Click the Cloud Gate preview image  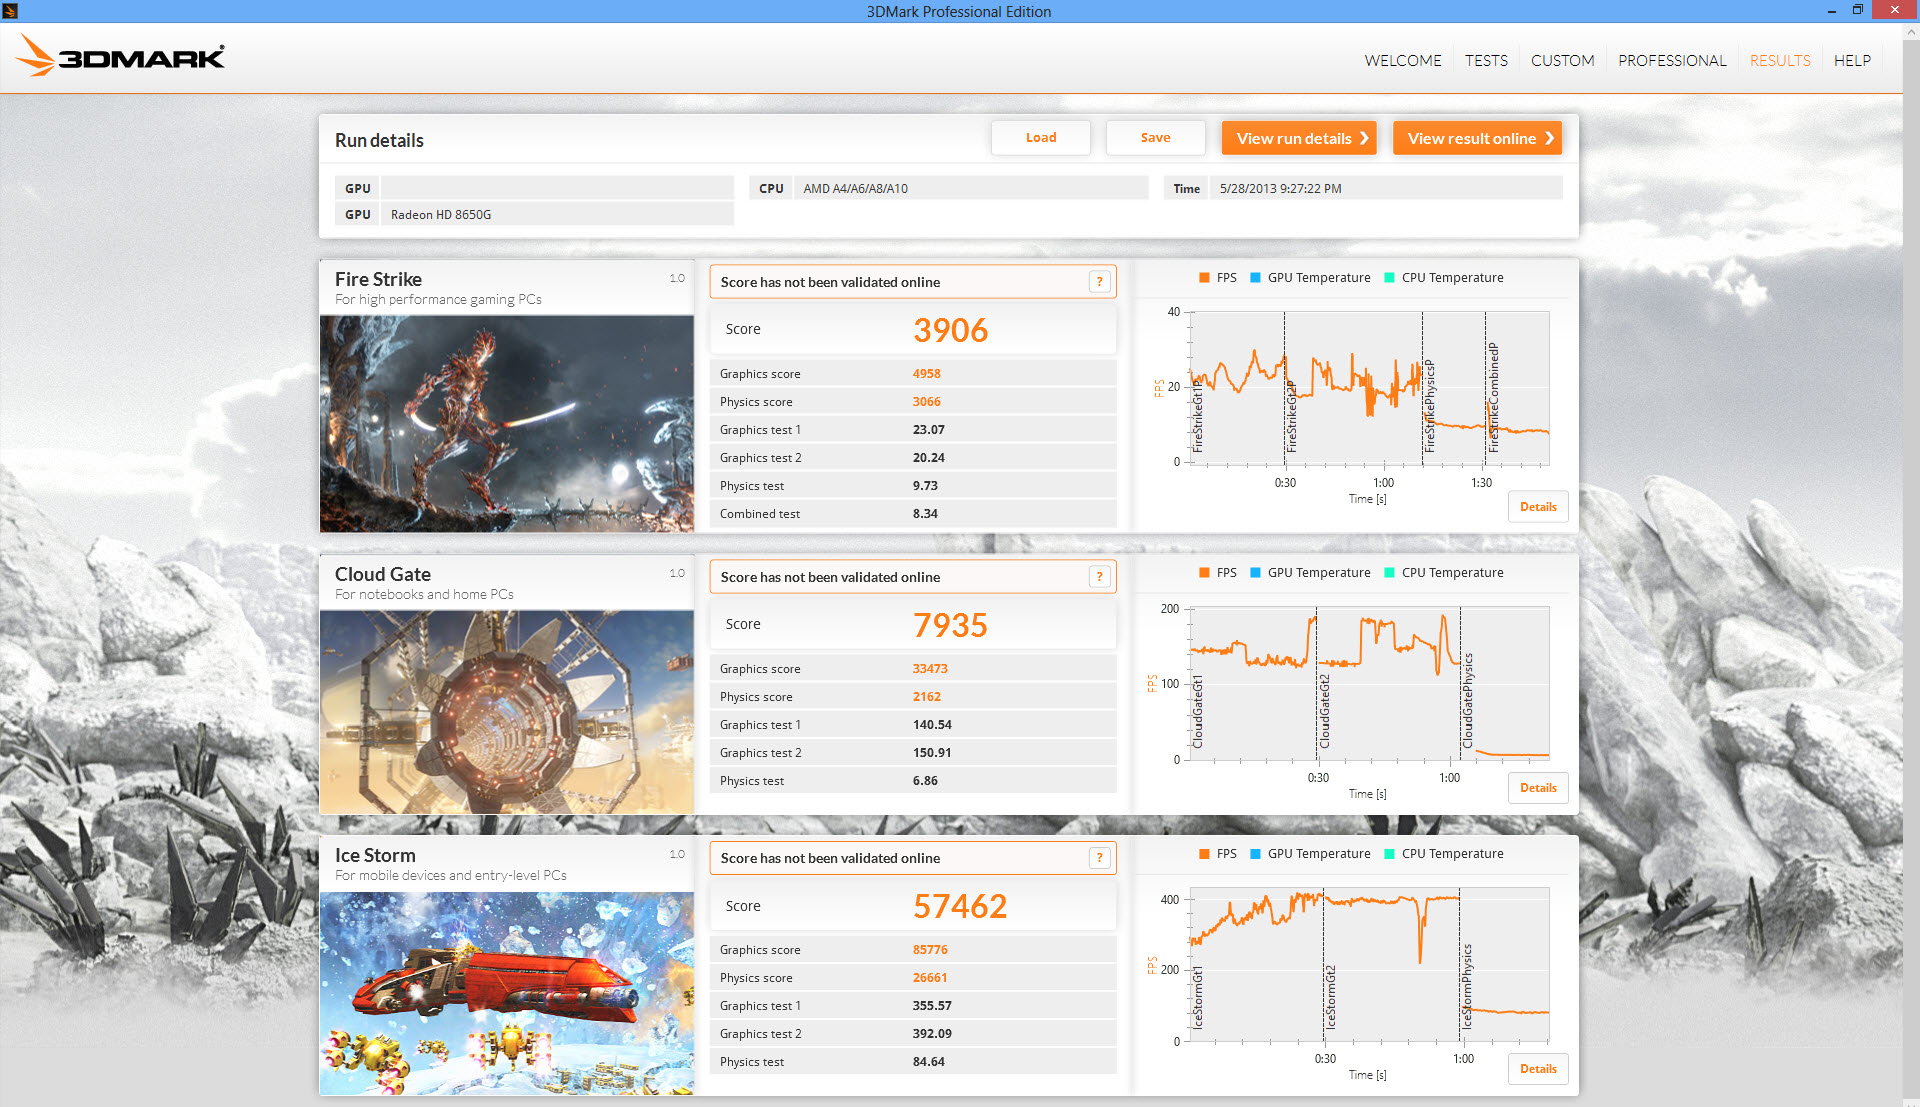pos(506,712)
